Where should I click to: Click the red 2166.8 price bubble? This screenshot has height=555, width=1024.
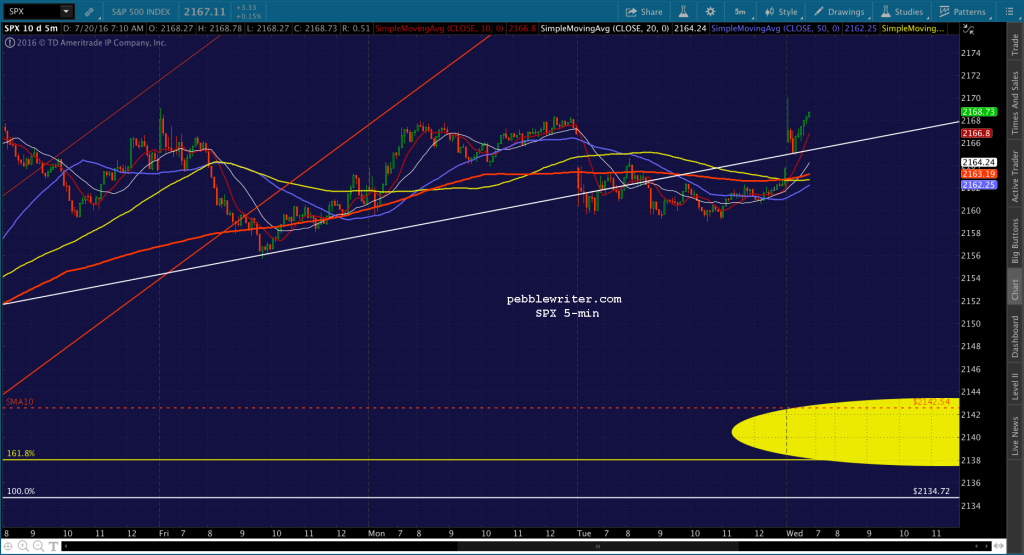[x=976, y=133]
